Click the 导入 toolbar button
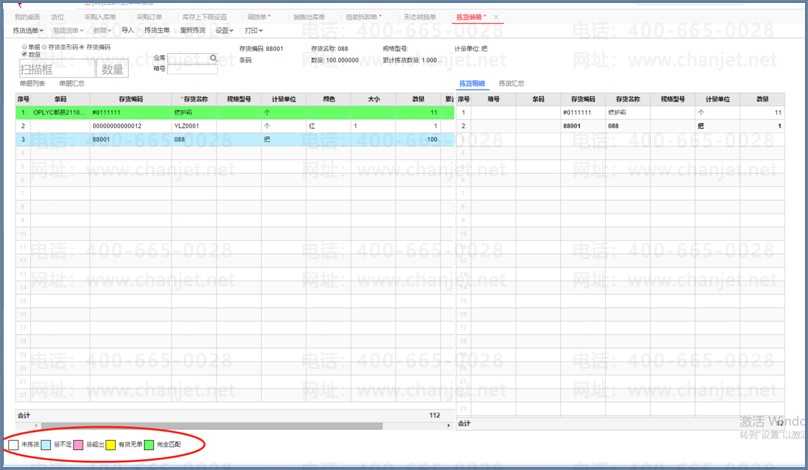 [x=127, y=30]
